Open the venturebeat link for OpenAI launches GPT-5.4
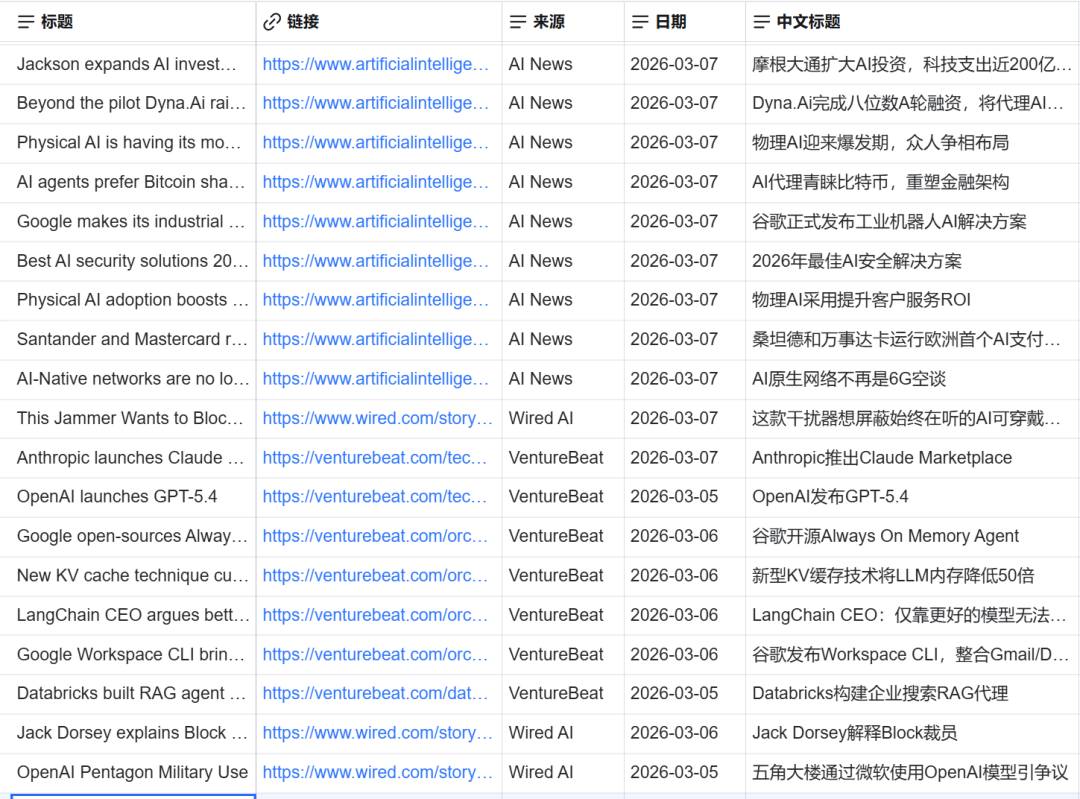 pos(375,497)
